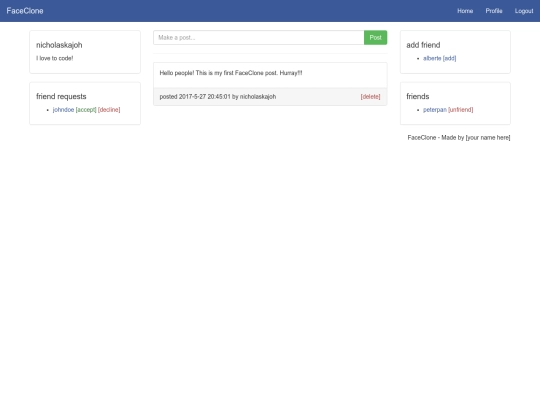This screenshot has width=540, height=405.
Task: Click the 'friends' panel heading
Action: [x=418, y=96]
